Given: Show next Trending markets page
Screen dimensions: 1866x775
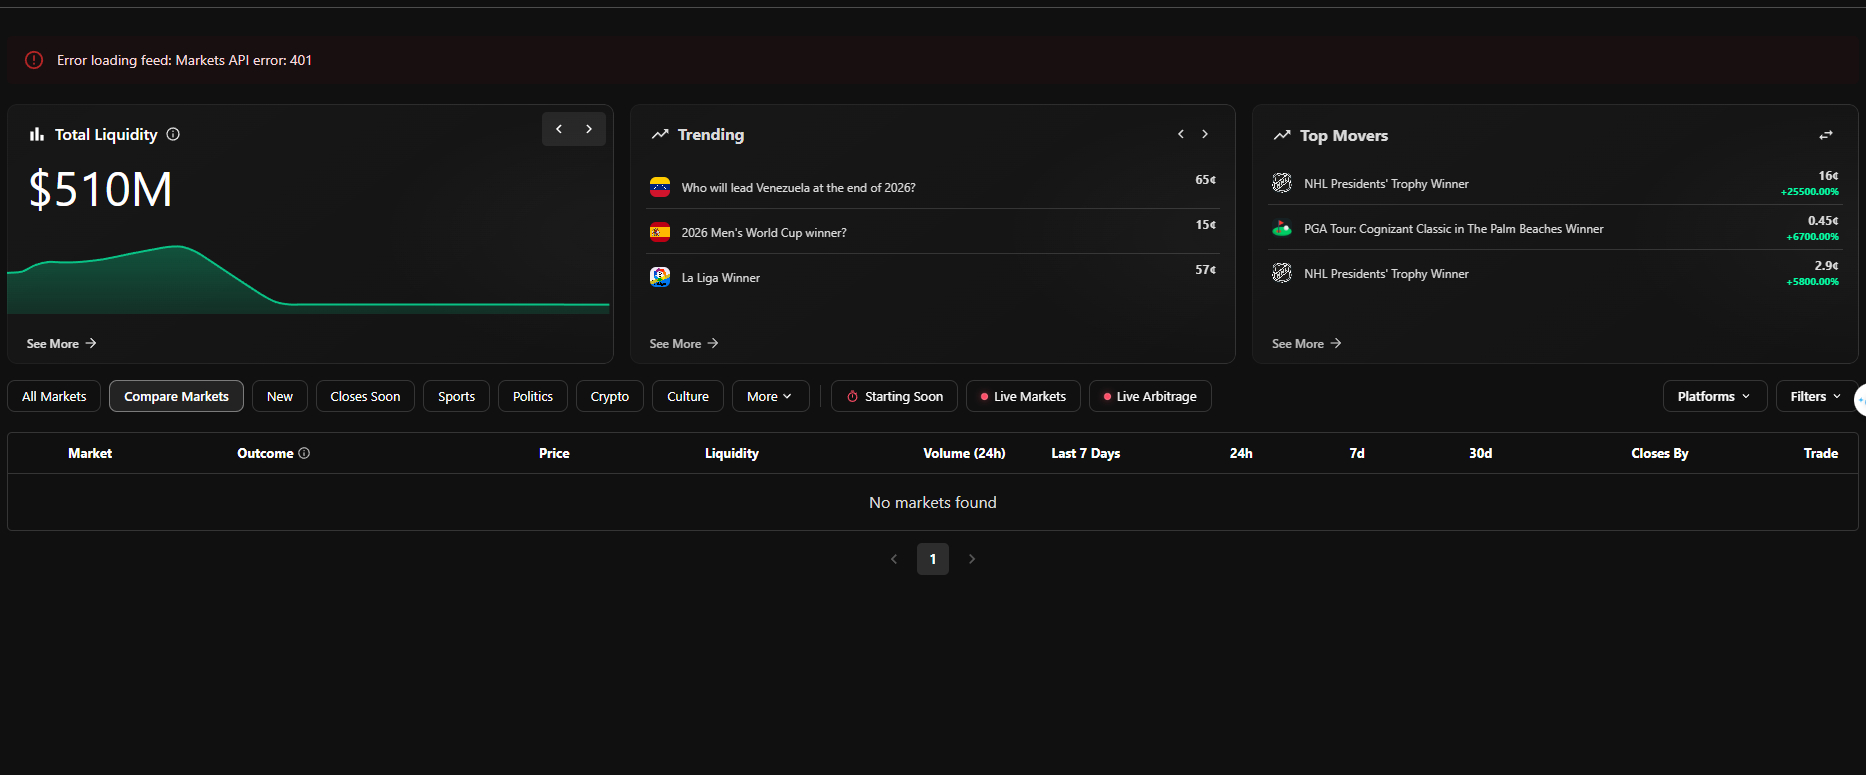Looking at the screenshot, I should point(1205,134).
